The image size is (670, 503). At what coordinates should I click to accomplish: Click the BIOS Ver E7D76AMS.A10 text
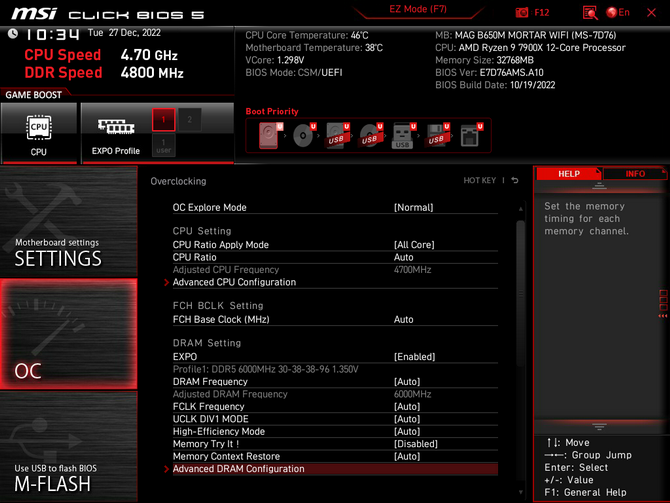tap(489, 73)
